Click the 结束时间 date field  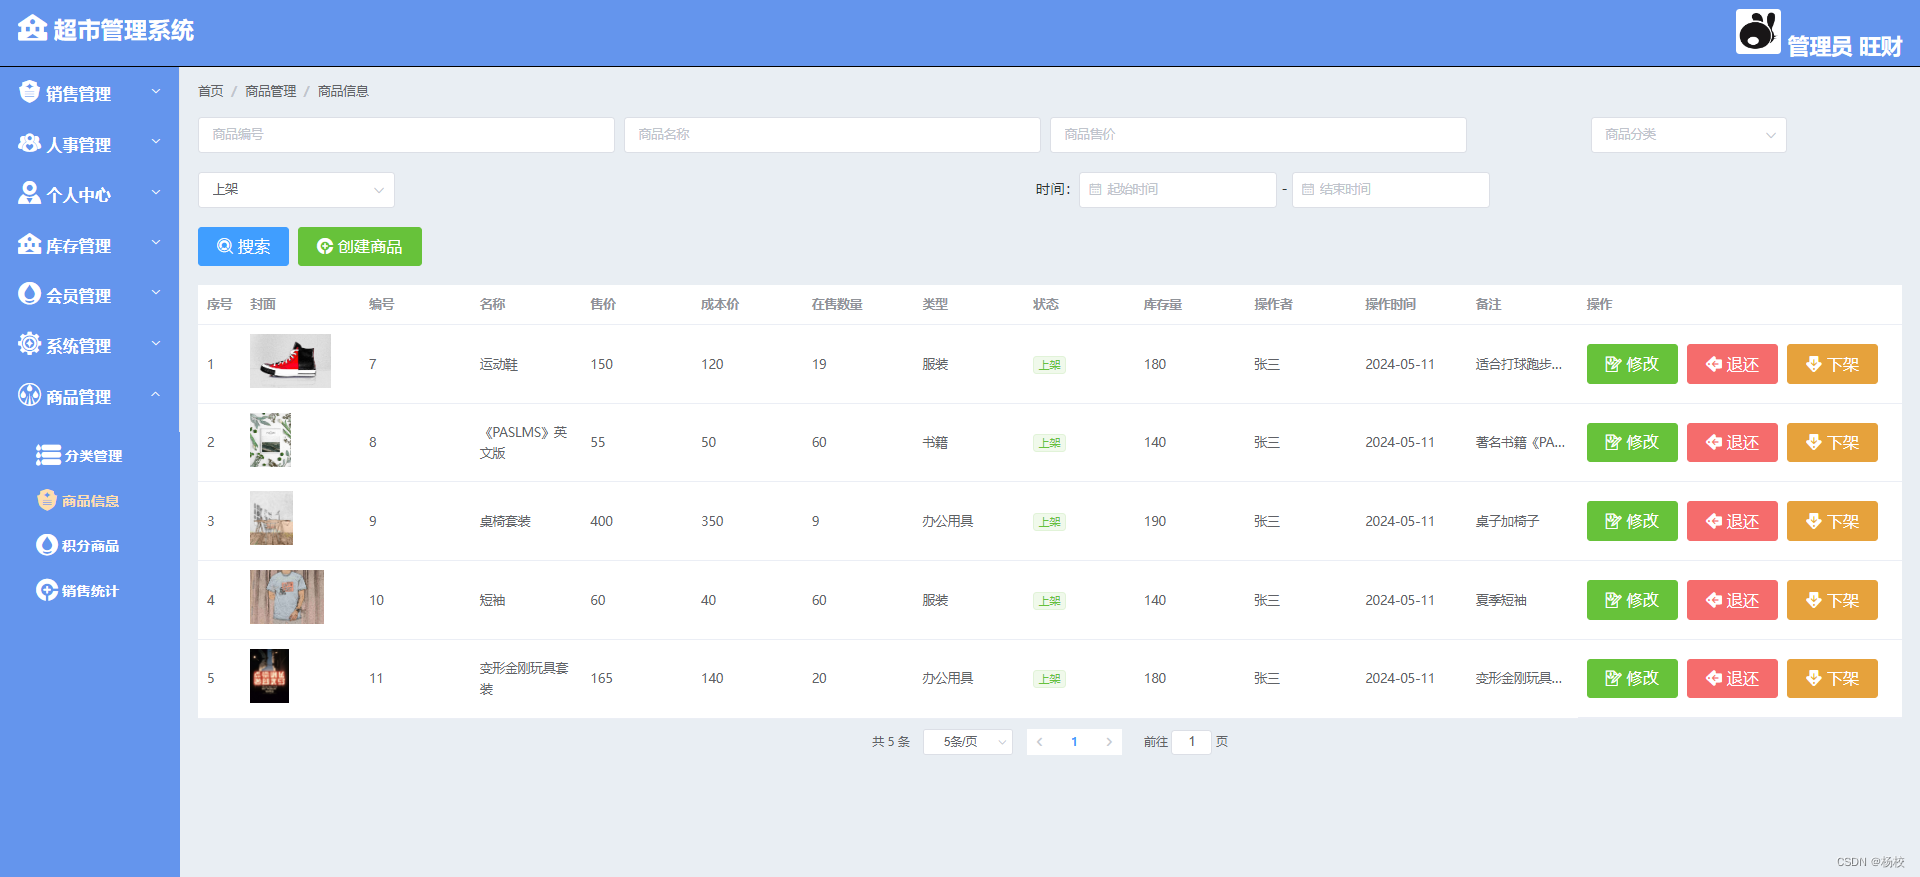point(1391,190)
